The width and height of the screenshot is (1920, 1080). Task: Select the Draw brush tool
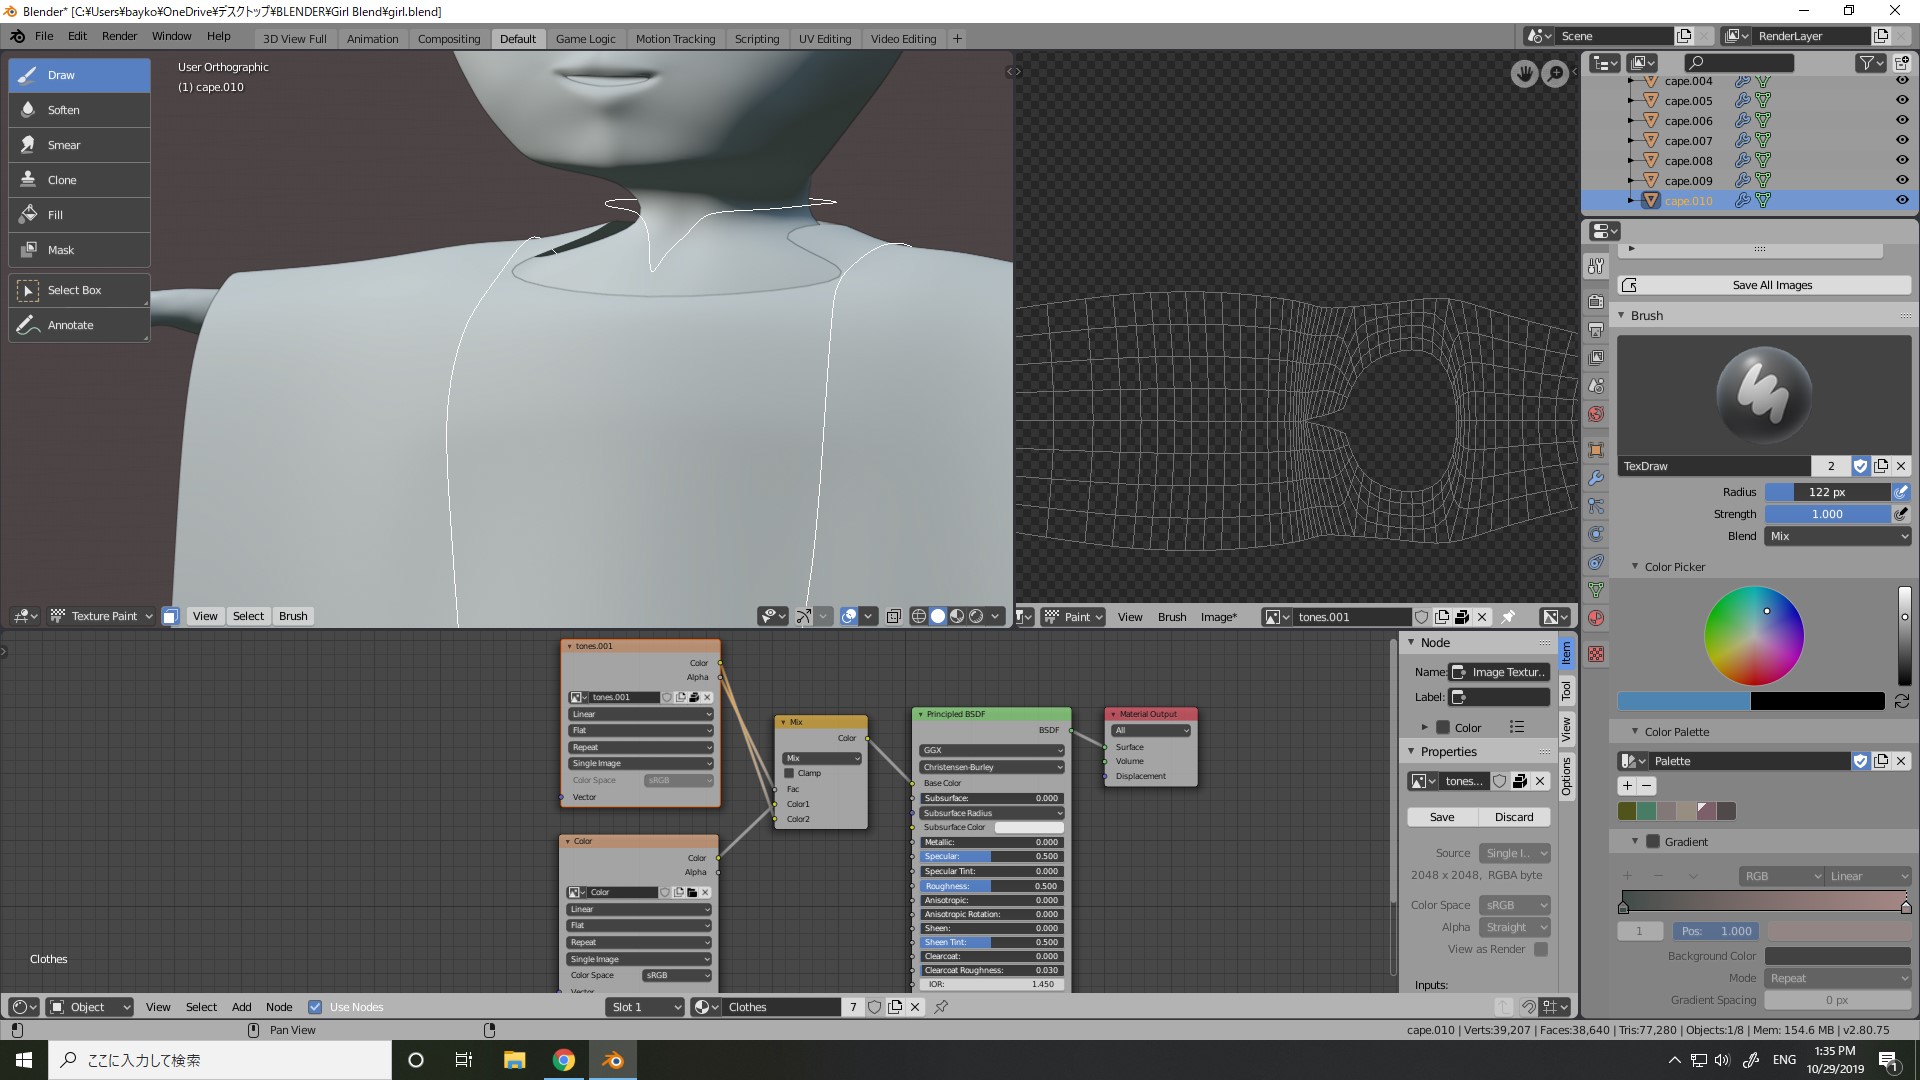click(x=78, y=75)
